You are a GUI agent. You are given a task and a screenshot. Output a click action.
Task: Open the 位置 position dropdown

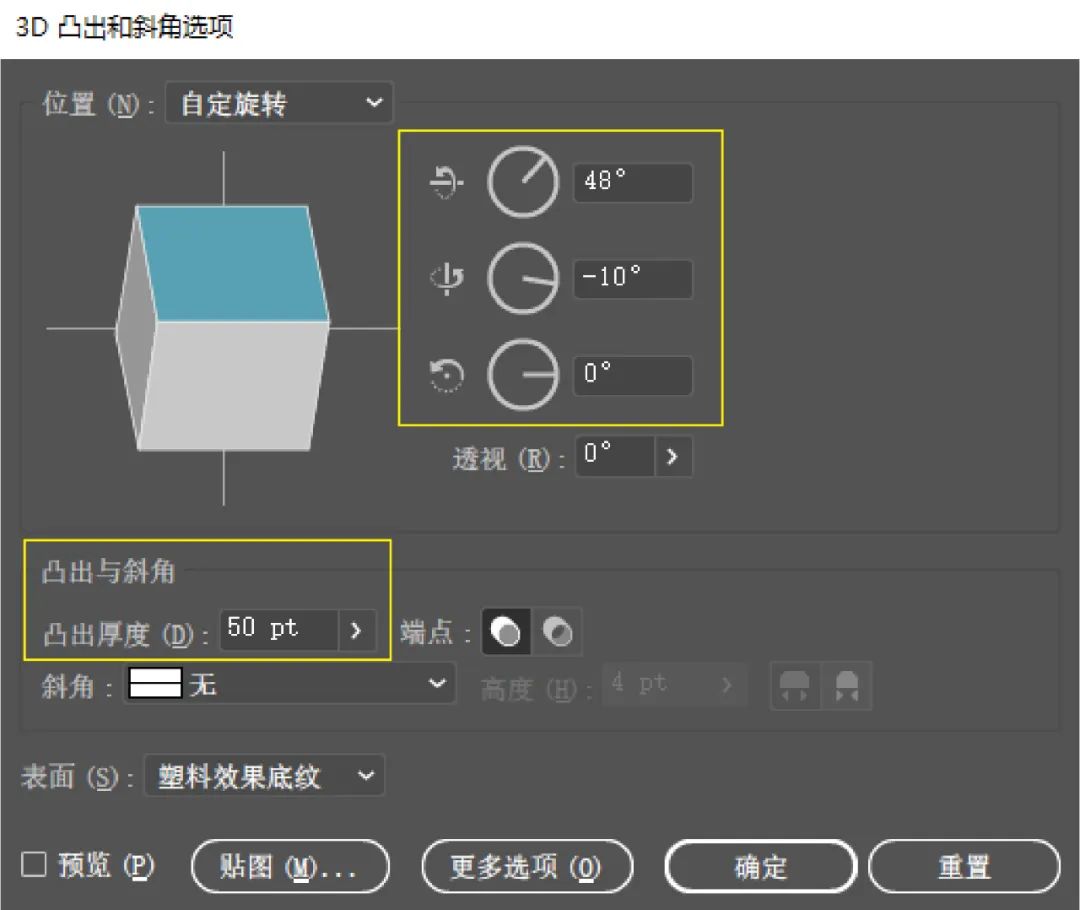tap(279, 103)
